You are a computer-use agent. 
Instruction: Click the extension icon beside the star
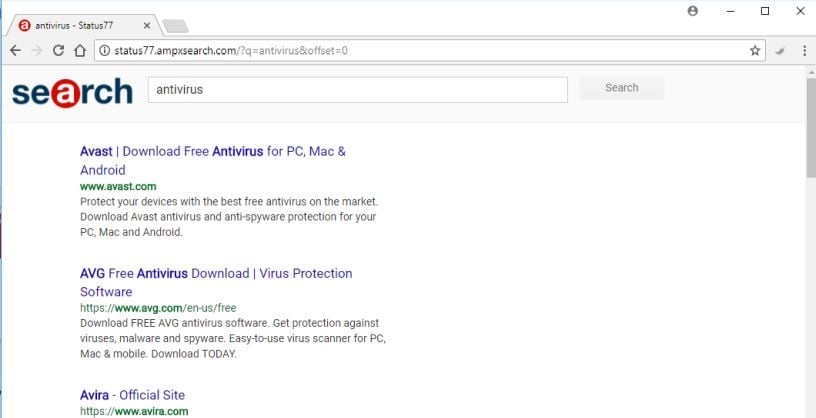[780, 50]
